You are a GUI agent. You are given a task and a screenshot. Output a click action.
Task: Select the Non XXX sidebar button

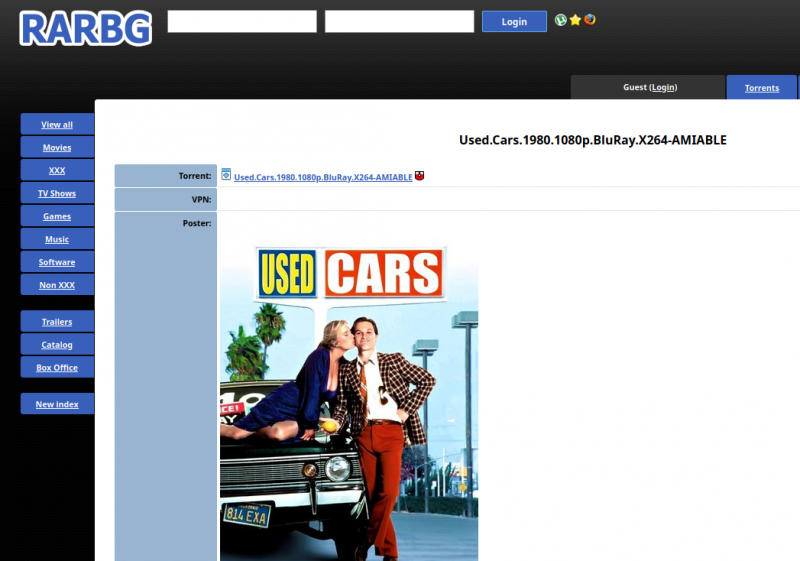pos(57,285)
